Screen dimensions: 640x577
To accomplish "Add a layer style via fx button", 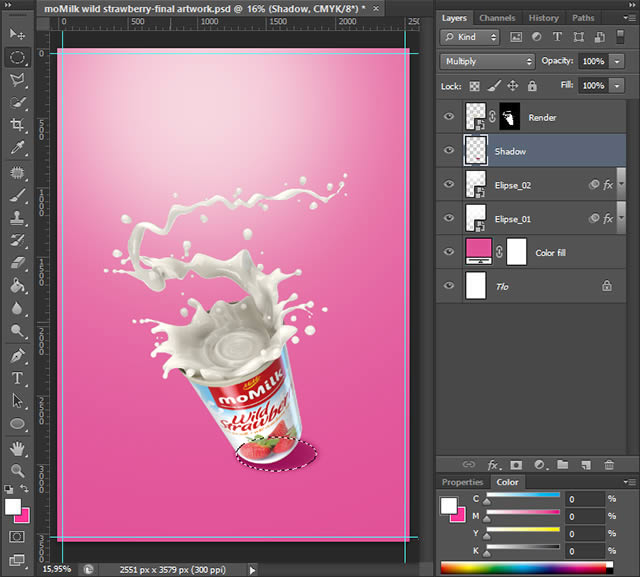I will coord(494,465).
